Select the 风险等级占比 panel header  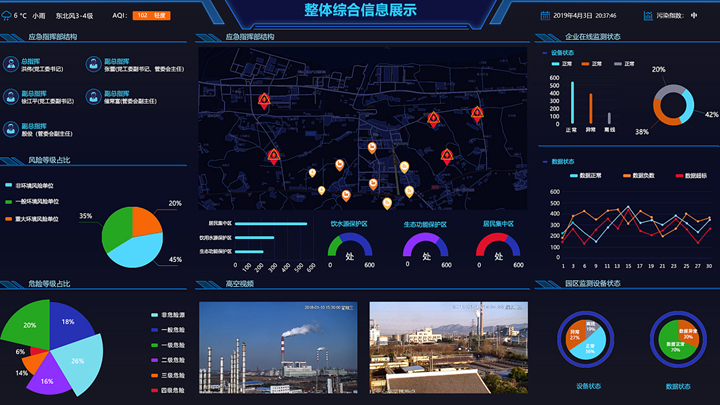49,160
